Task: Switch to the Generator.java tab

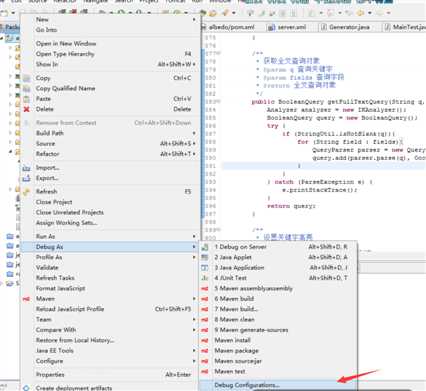Action: pyautogui.click(x=346, y=27)
